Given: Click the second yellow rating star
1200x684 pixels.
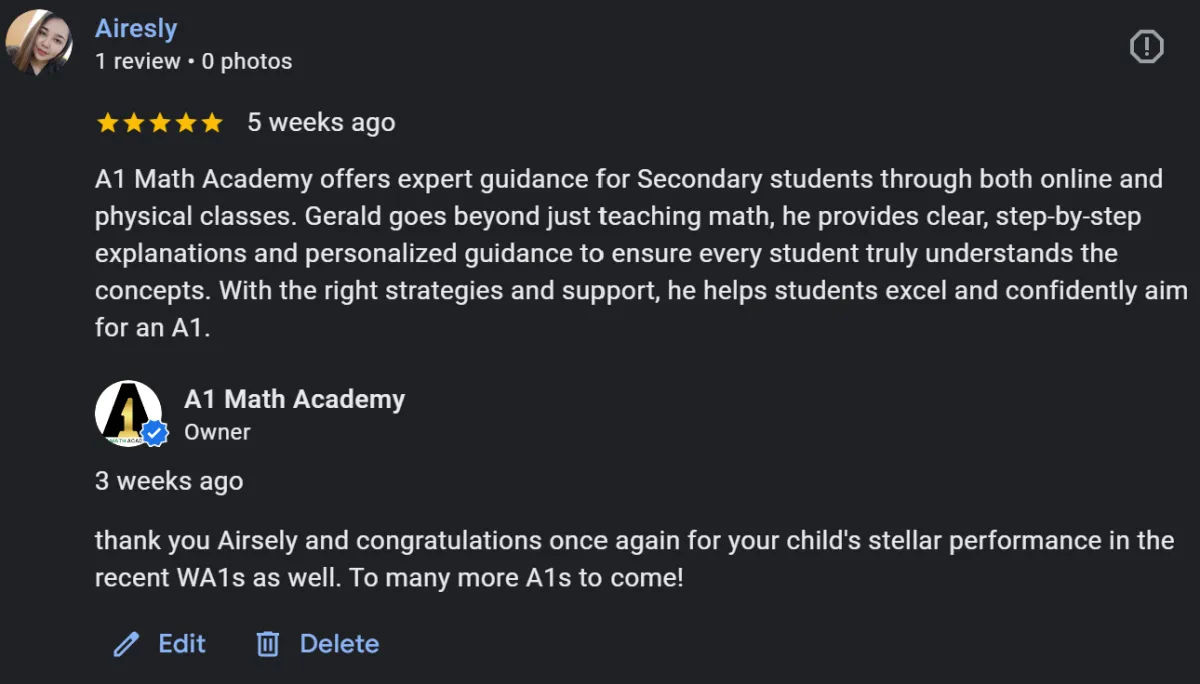Looking at the screenshot, I should click(133, 123).
